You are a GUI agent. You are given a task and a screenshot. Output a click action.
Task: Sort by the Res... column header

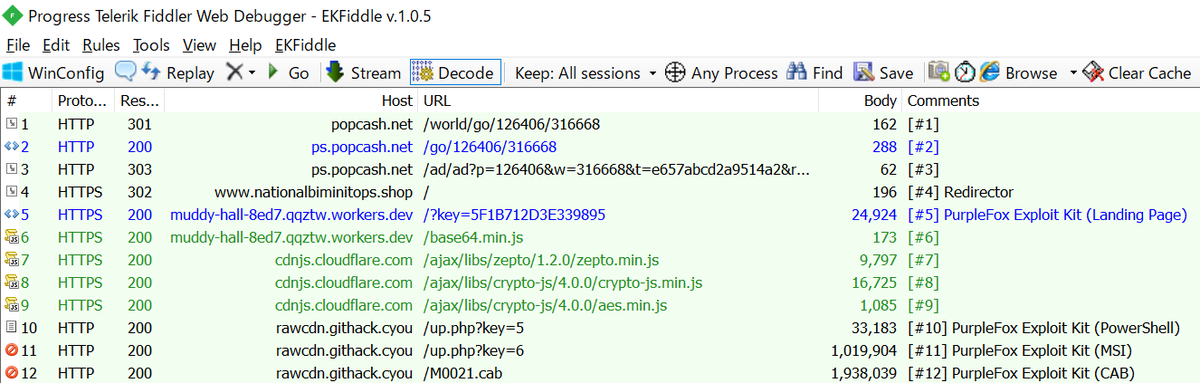point(139,101)
